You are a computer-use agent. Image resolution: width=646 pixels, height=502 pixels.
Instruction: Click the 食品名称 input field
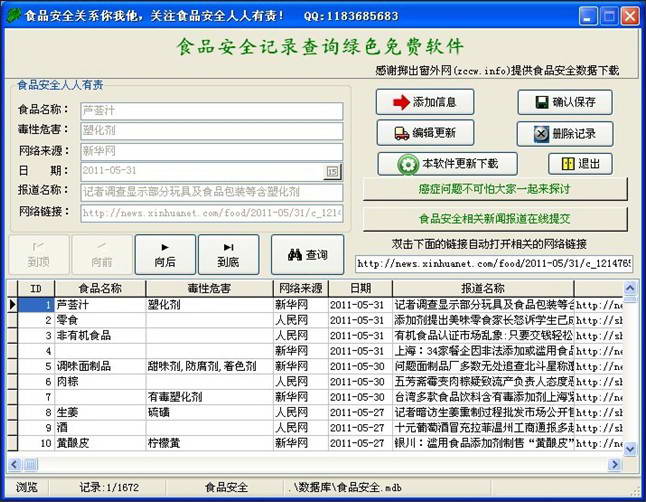click(212, 111)
